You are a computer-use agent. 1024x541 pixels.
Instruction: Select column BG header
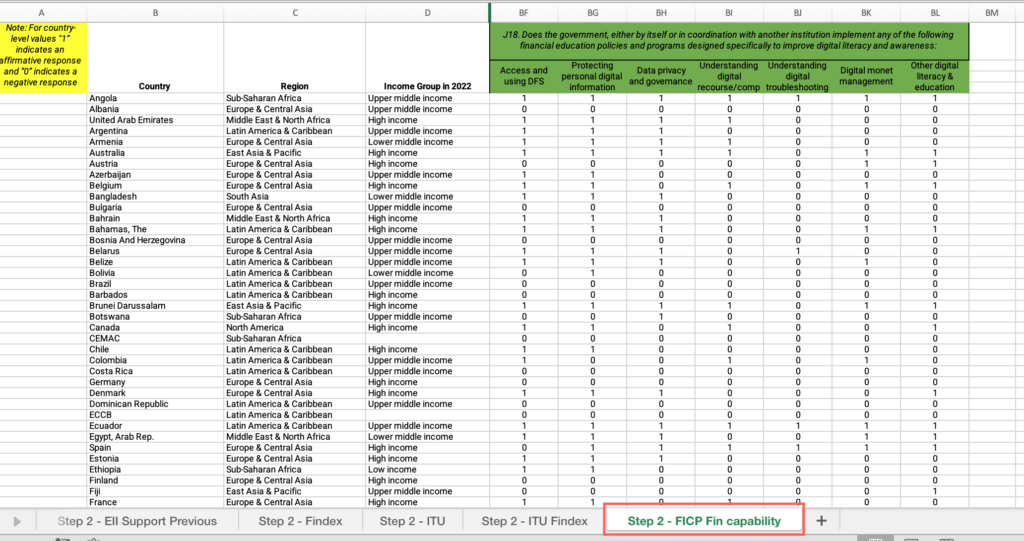pos(592,13)
